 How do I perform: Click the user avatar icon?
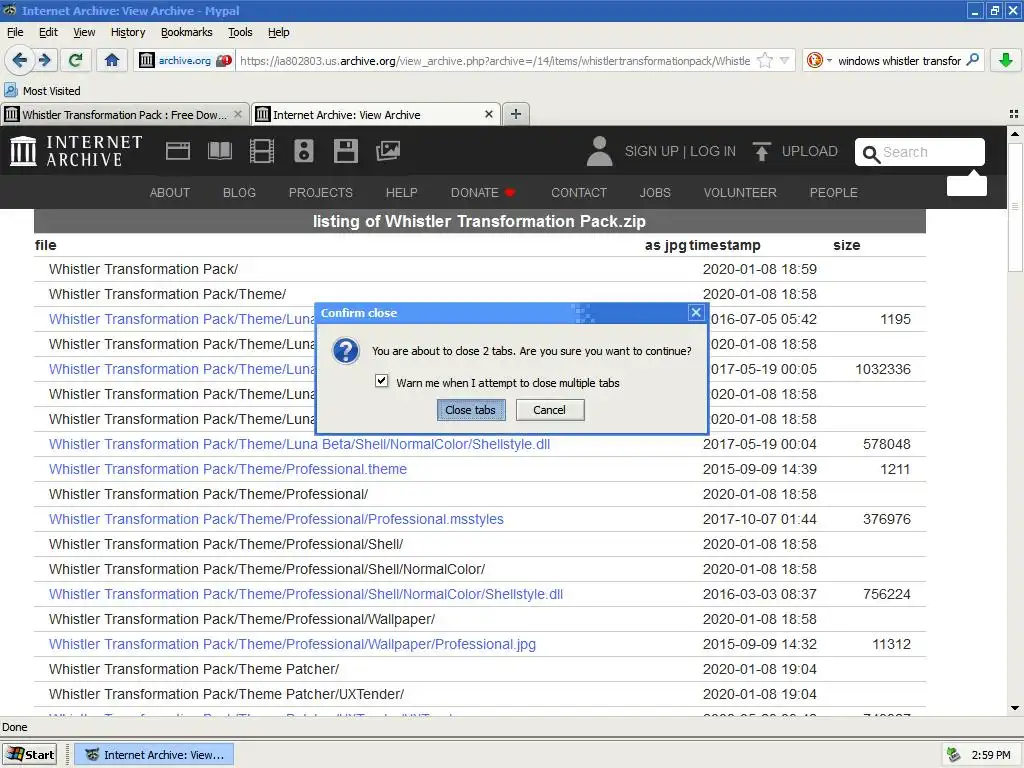click(599, 151)
